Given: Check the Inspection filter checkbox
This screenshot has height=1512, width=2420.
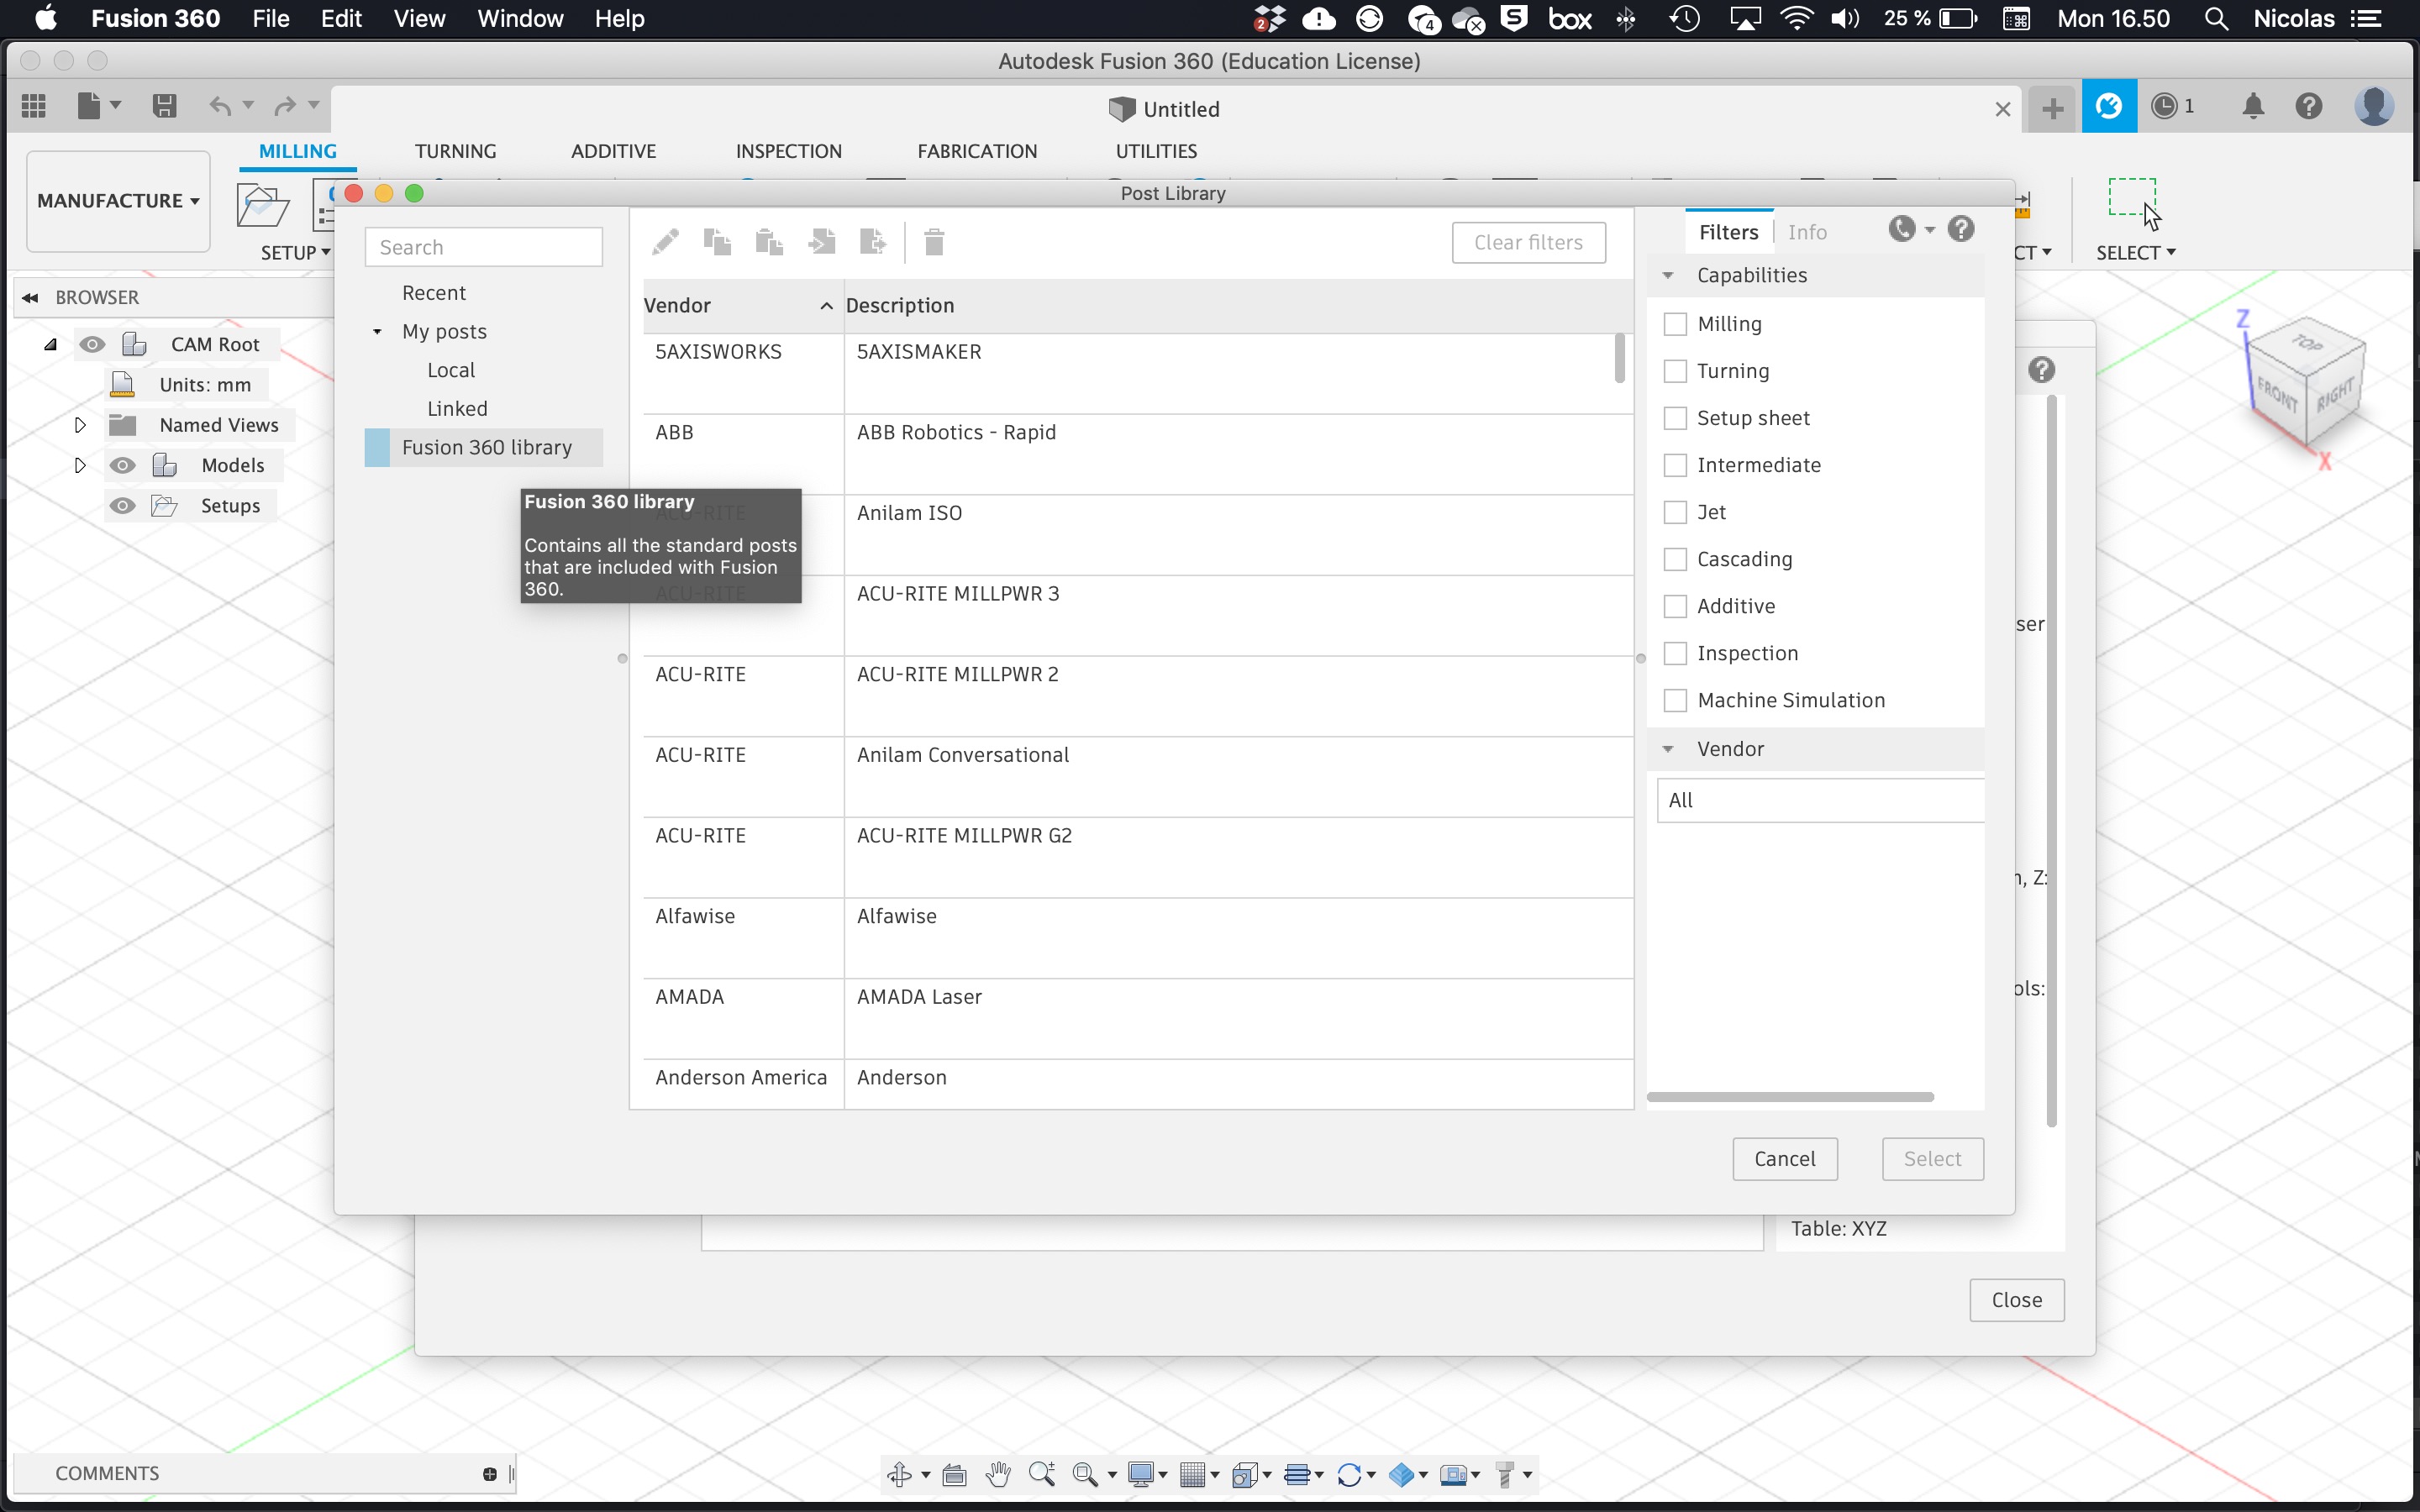Looking at the screenshot, I should click(x=1675, y=653).
